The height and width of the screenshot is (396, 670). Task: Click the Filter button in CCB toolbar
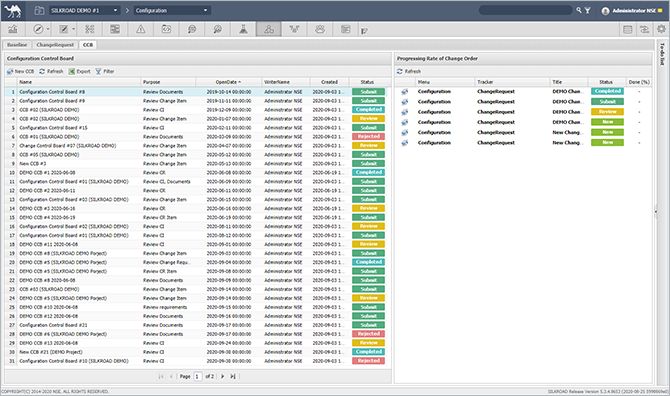105,71
